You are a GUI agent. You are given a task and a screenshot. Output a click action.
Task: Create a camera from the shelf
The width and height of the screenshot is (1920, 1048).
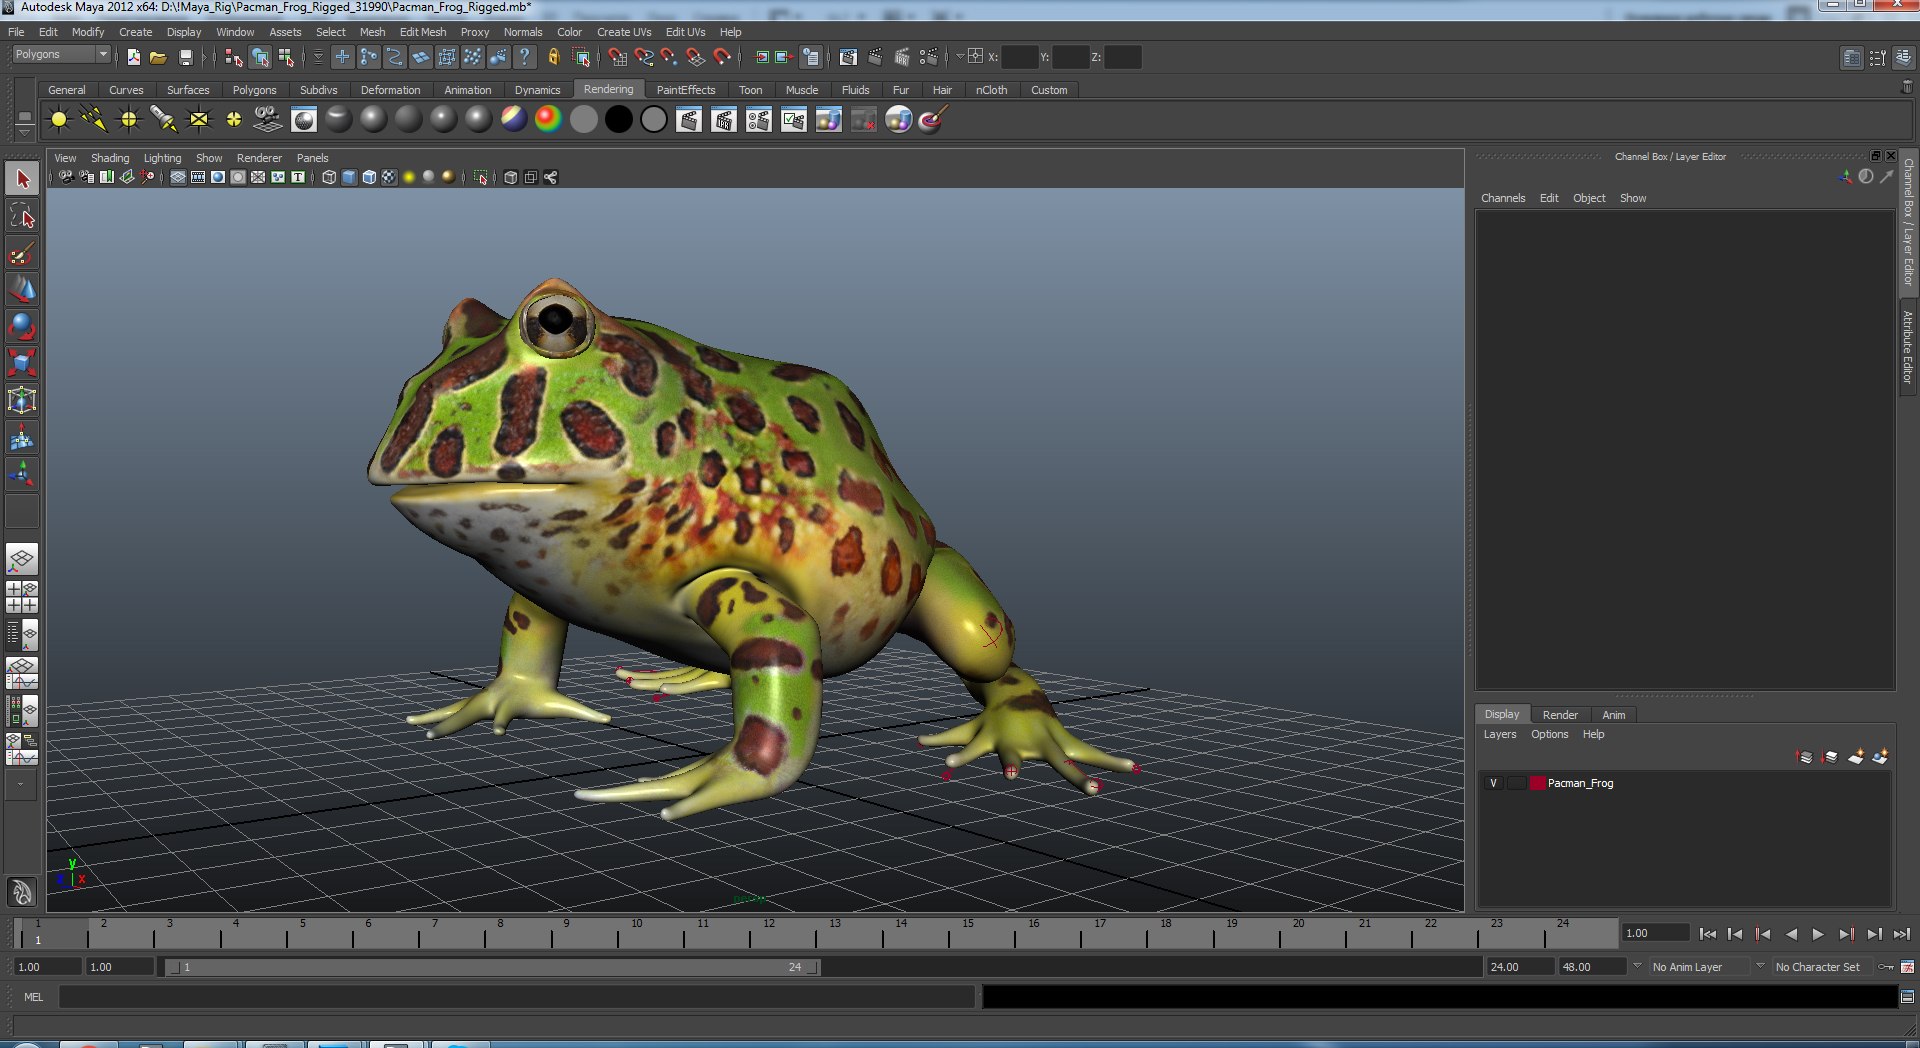tap(268, 120)
